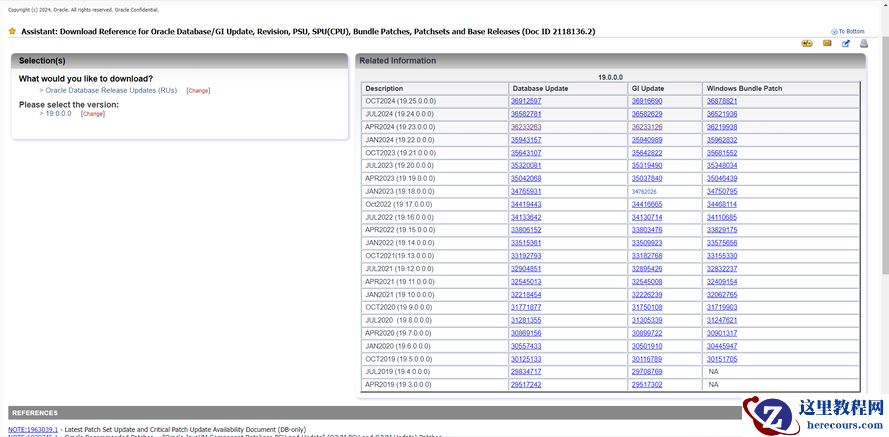
Task: Open Windows Bundle Patch 36878821
Action: [722, 101]
